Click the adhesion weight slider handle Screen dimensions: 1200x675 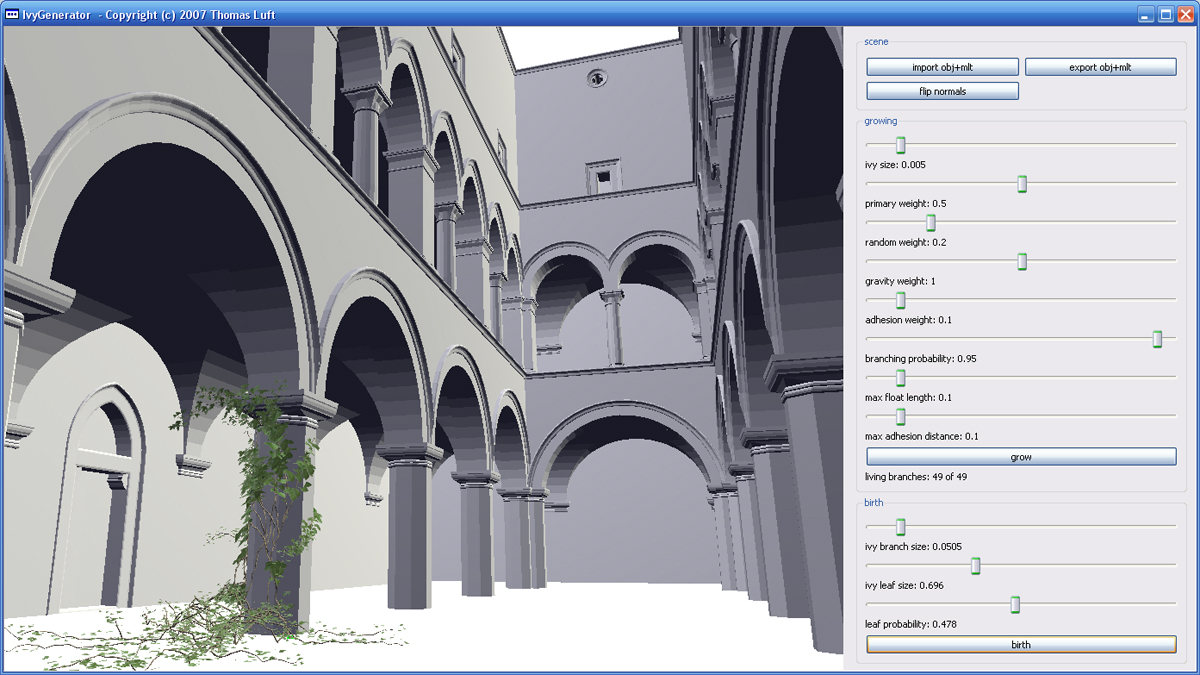click(900, 300)
